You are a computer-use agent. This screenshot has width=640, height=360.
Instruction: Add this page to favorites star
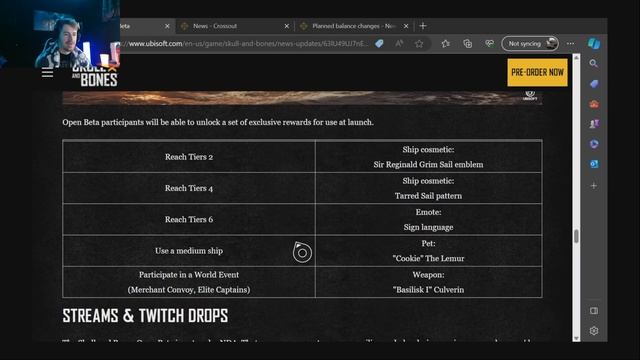pos(419,44)
